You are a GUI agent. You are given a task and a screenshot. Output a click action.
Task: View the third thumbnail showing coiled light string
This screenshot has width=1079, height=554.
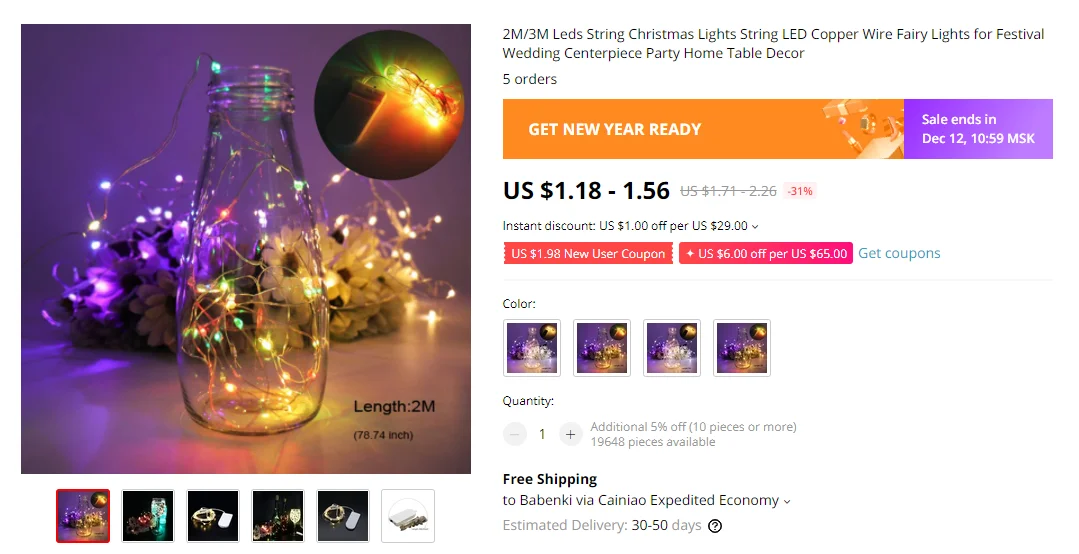click(213, 516)
